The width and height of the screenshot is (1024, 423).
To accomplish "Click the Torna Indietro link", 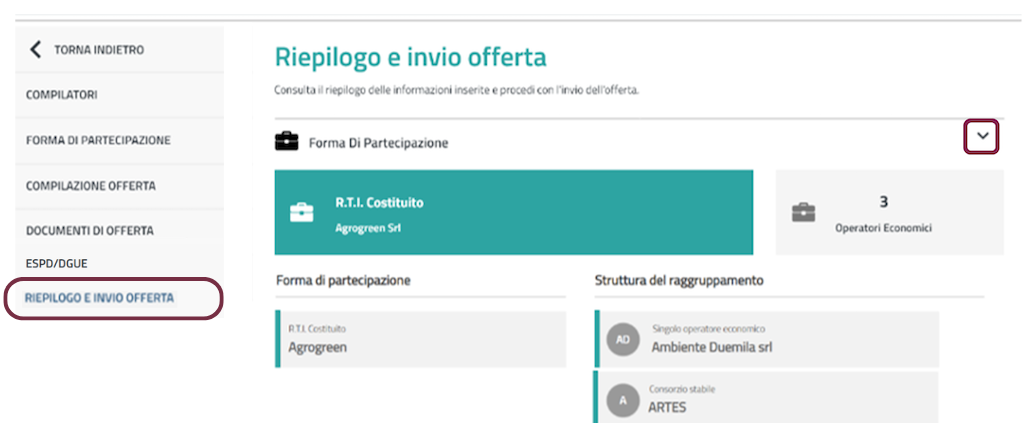I will tap(98, 49).
